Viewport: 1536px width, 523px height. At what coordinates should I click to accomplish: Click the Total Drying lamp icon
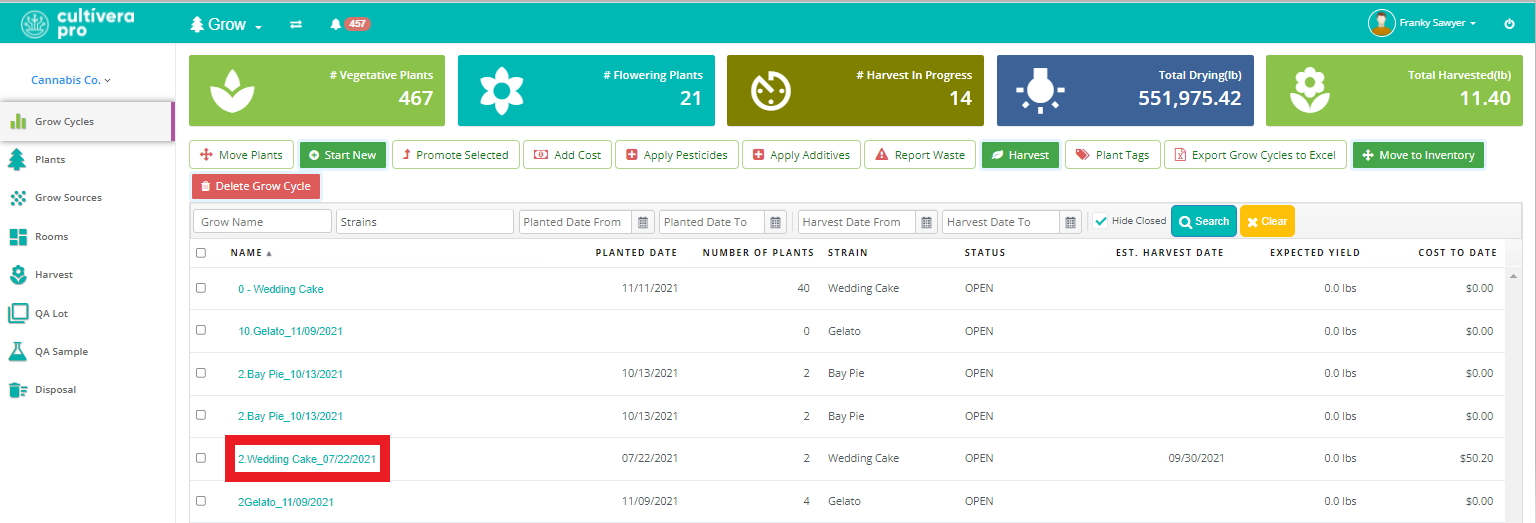[1039, 91]
